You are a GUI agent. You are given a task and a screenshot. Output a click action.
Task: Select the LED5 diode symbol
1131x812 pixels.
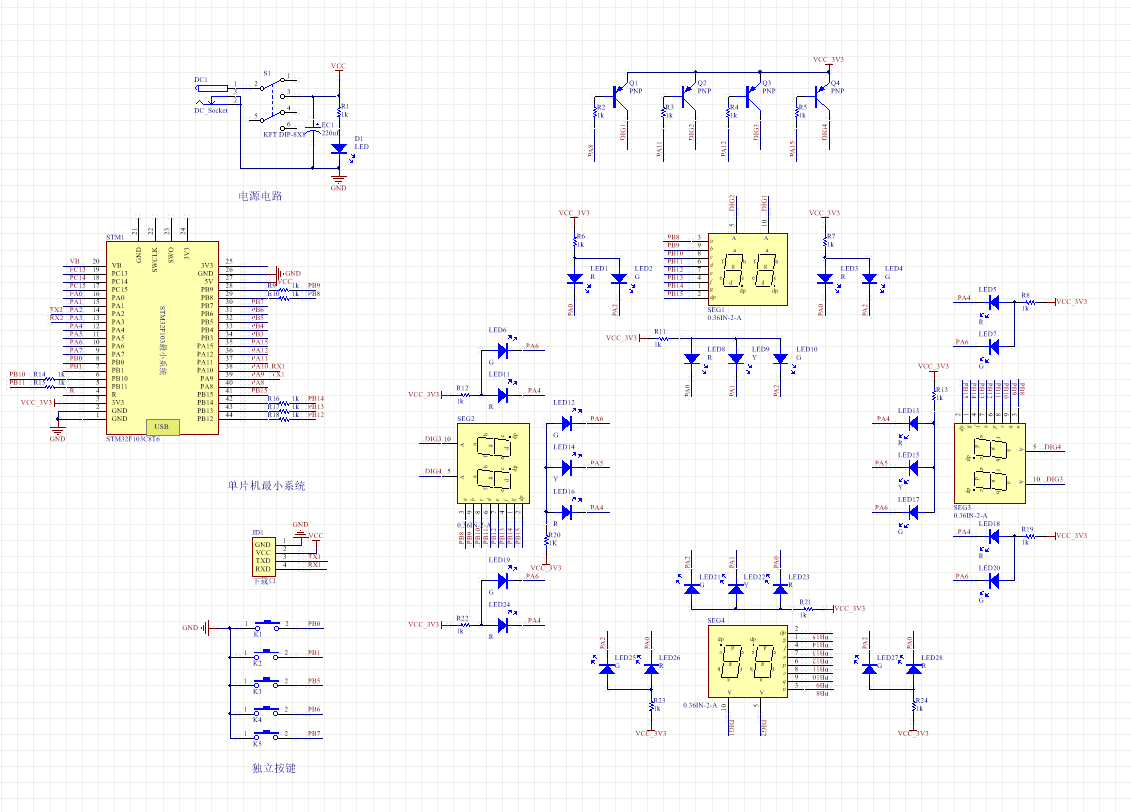click(x=993, y=302)
